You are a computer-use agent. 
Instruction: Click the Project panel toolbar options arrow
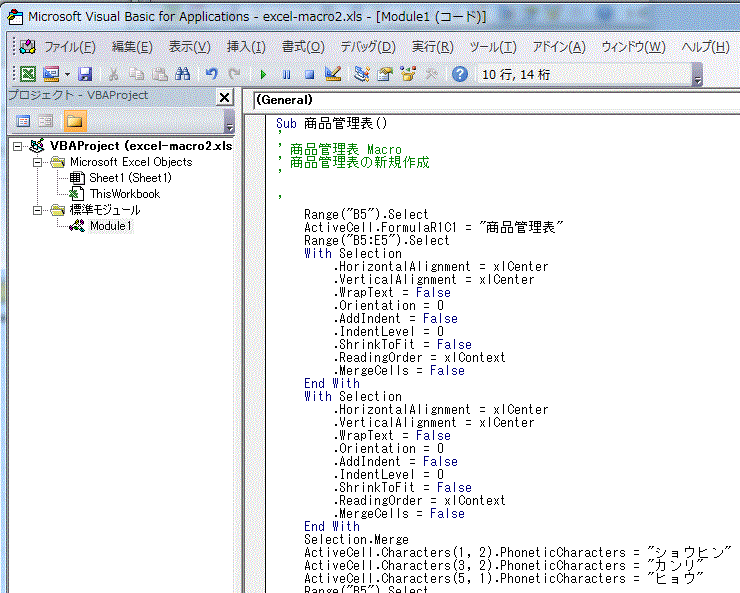pyautogui.click(x=229, y=121)
